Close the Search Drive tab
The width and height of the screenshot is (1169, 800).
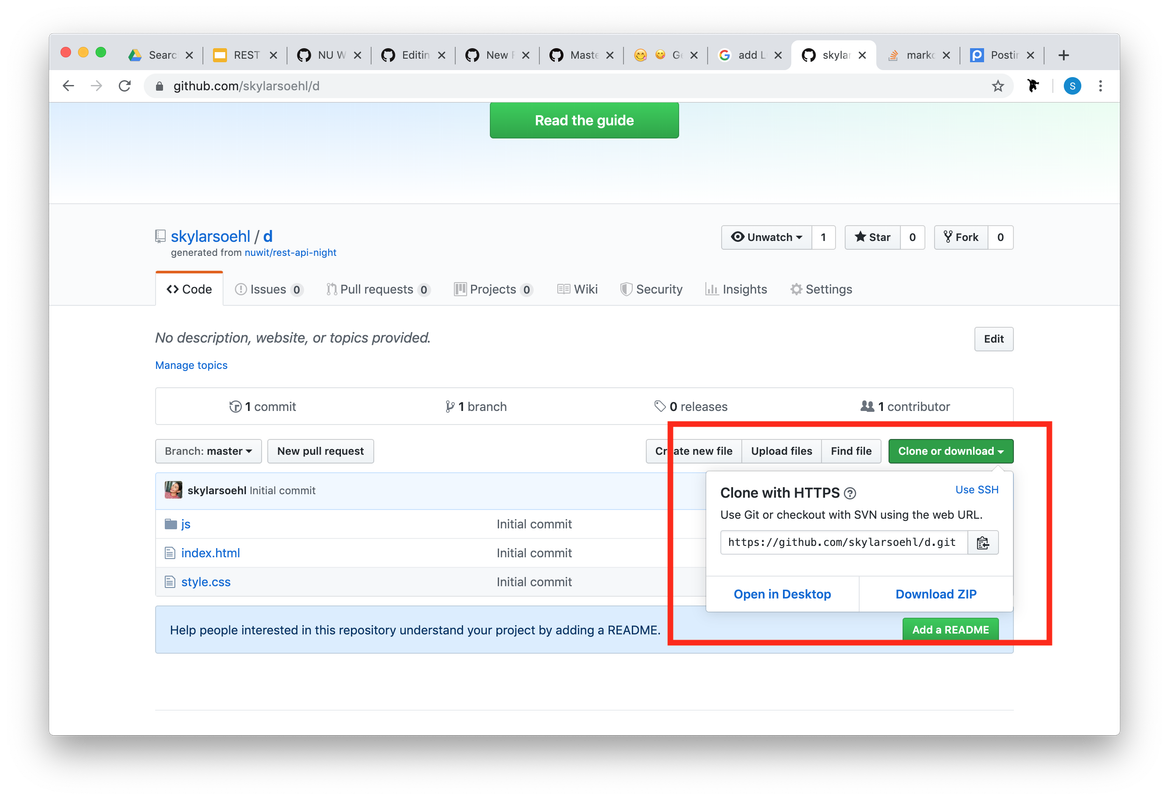(x=189, y=55)
